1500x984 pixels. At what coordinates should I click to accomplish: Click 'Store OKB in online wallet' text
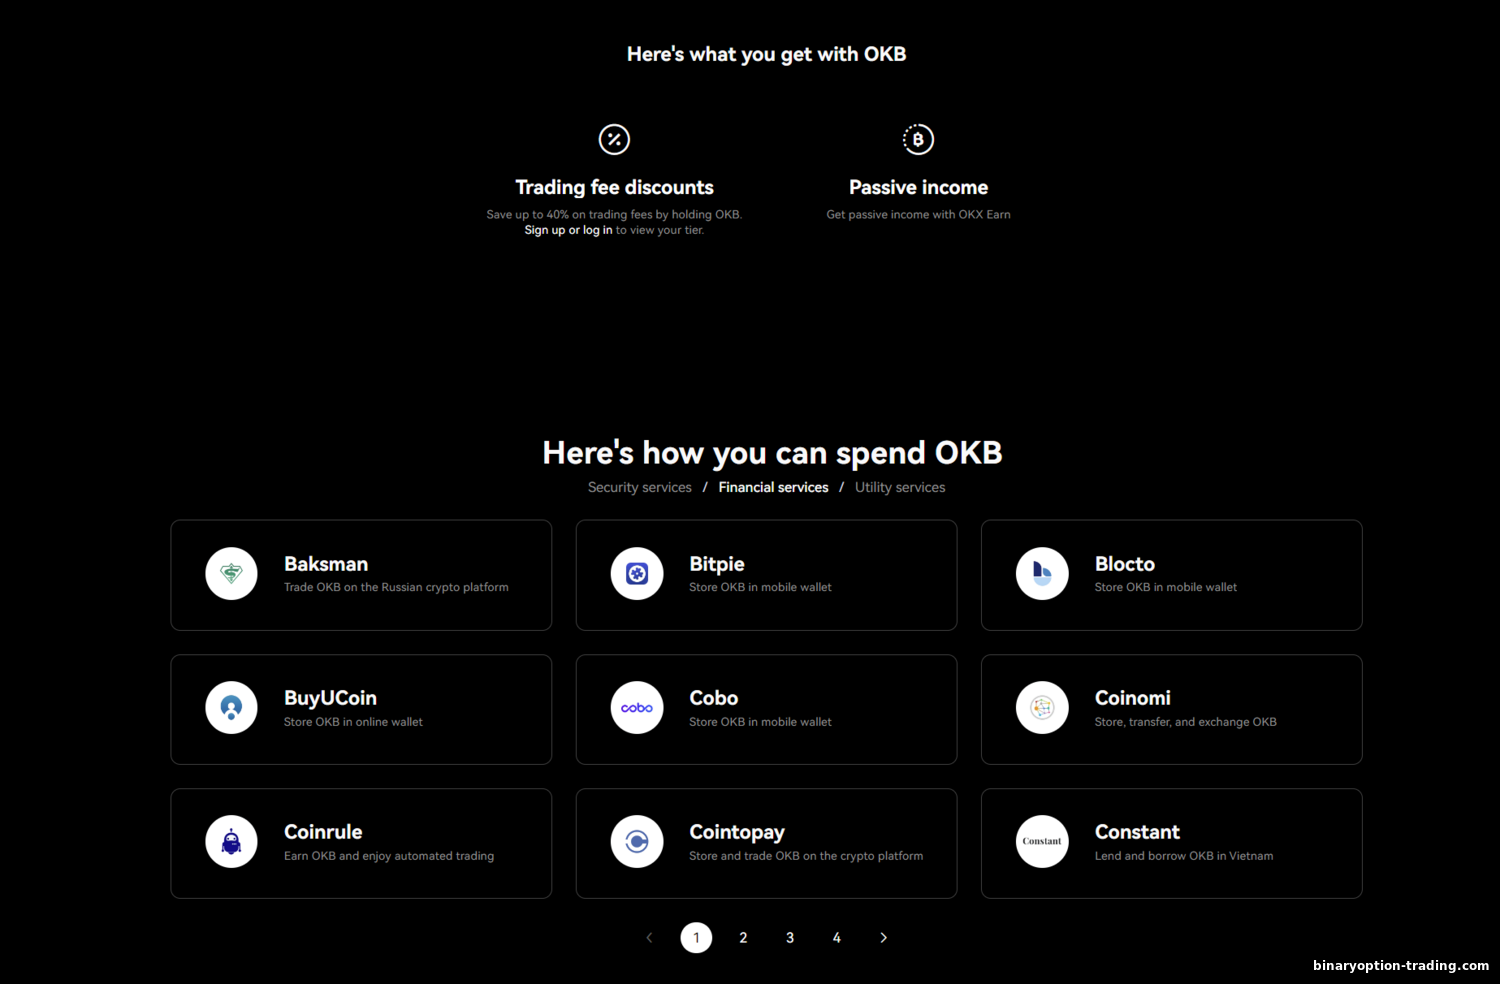click(353, 722)
